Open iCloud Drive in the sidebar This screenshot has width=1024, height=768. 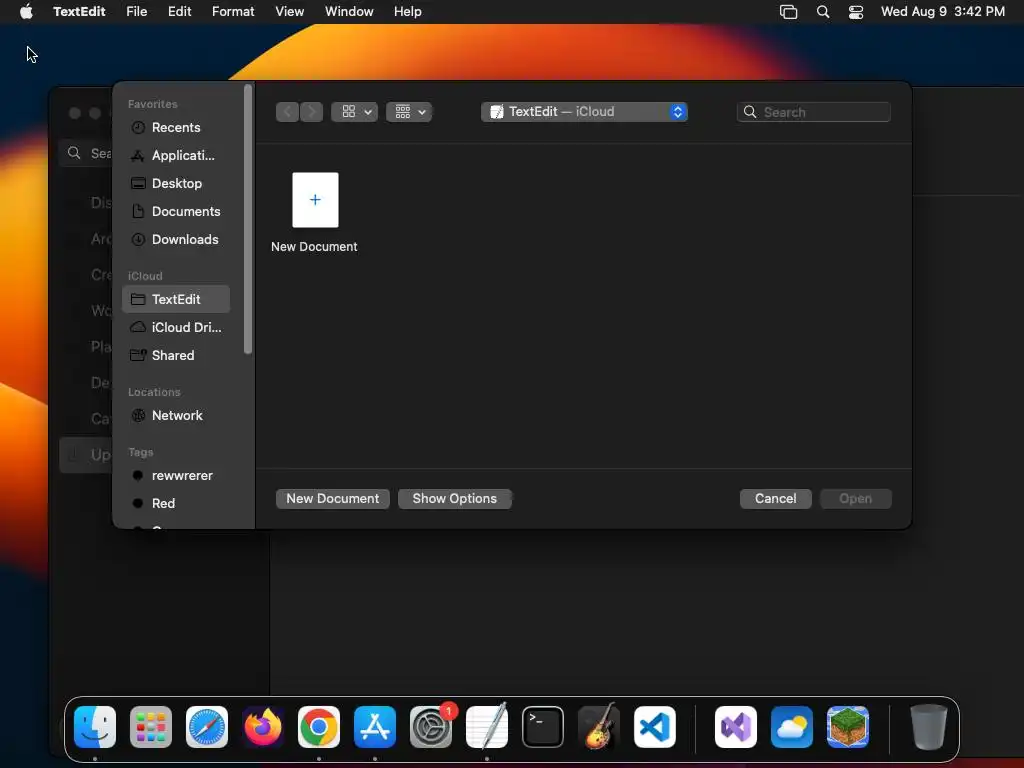click(176, 327)
